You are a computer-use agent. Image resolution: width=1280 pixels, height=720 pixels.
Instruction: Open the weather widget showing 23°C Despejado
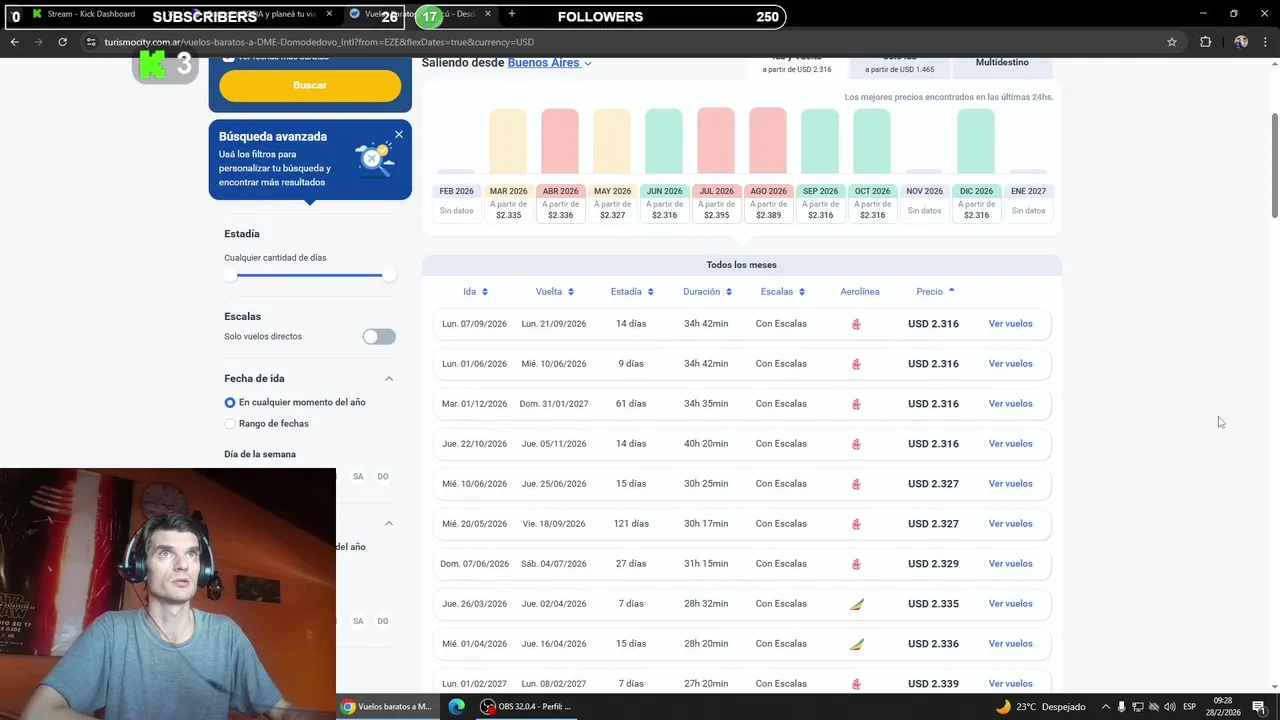(1040, 707)
